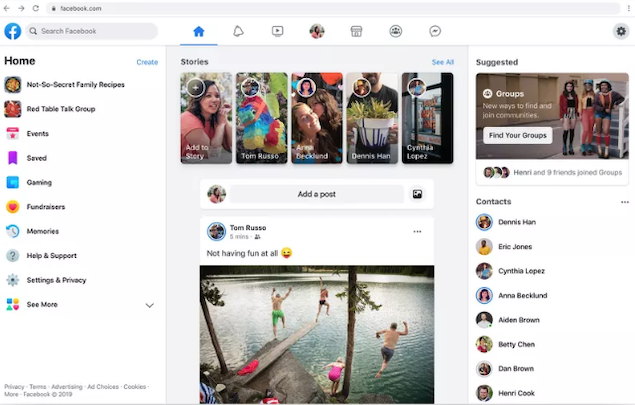This screenshot has width=635, height=405.
Task: Open Events from the sidebar
Action: click(37, 134)
